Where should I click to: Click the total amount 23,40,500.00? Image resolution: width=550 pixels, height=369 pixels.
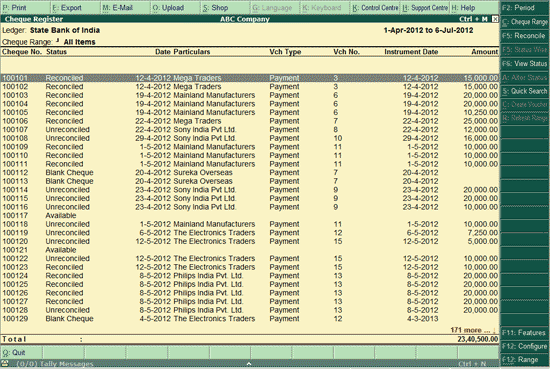(478, 339)
